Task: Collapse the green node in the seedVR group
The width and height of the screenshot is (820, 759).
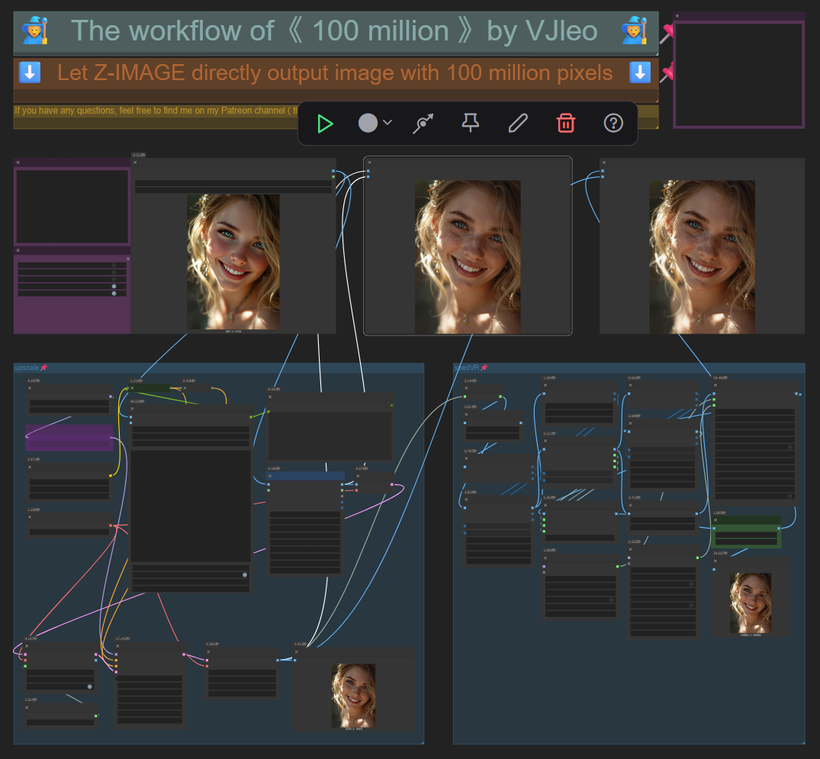Action: pyautogui.click(x=714, y=519)
